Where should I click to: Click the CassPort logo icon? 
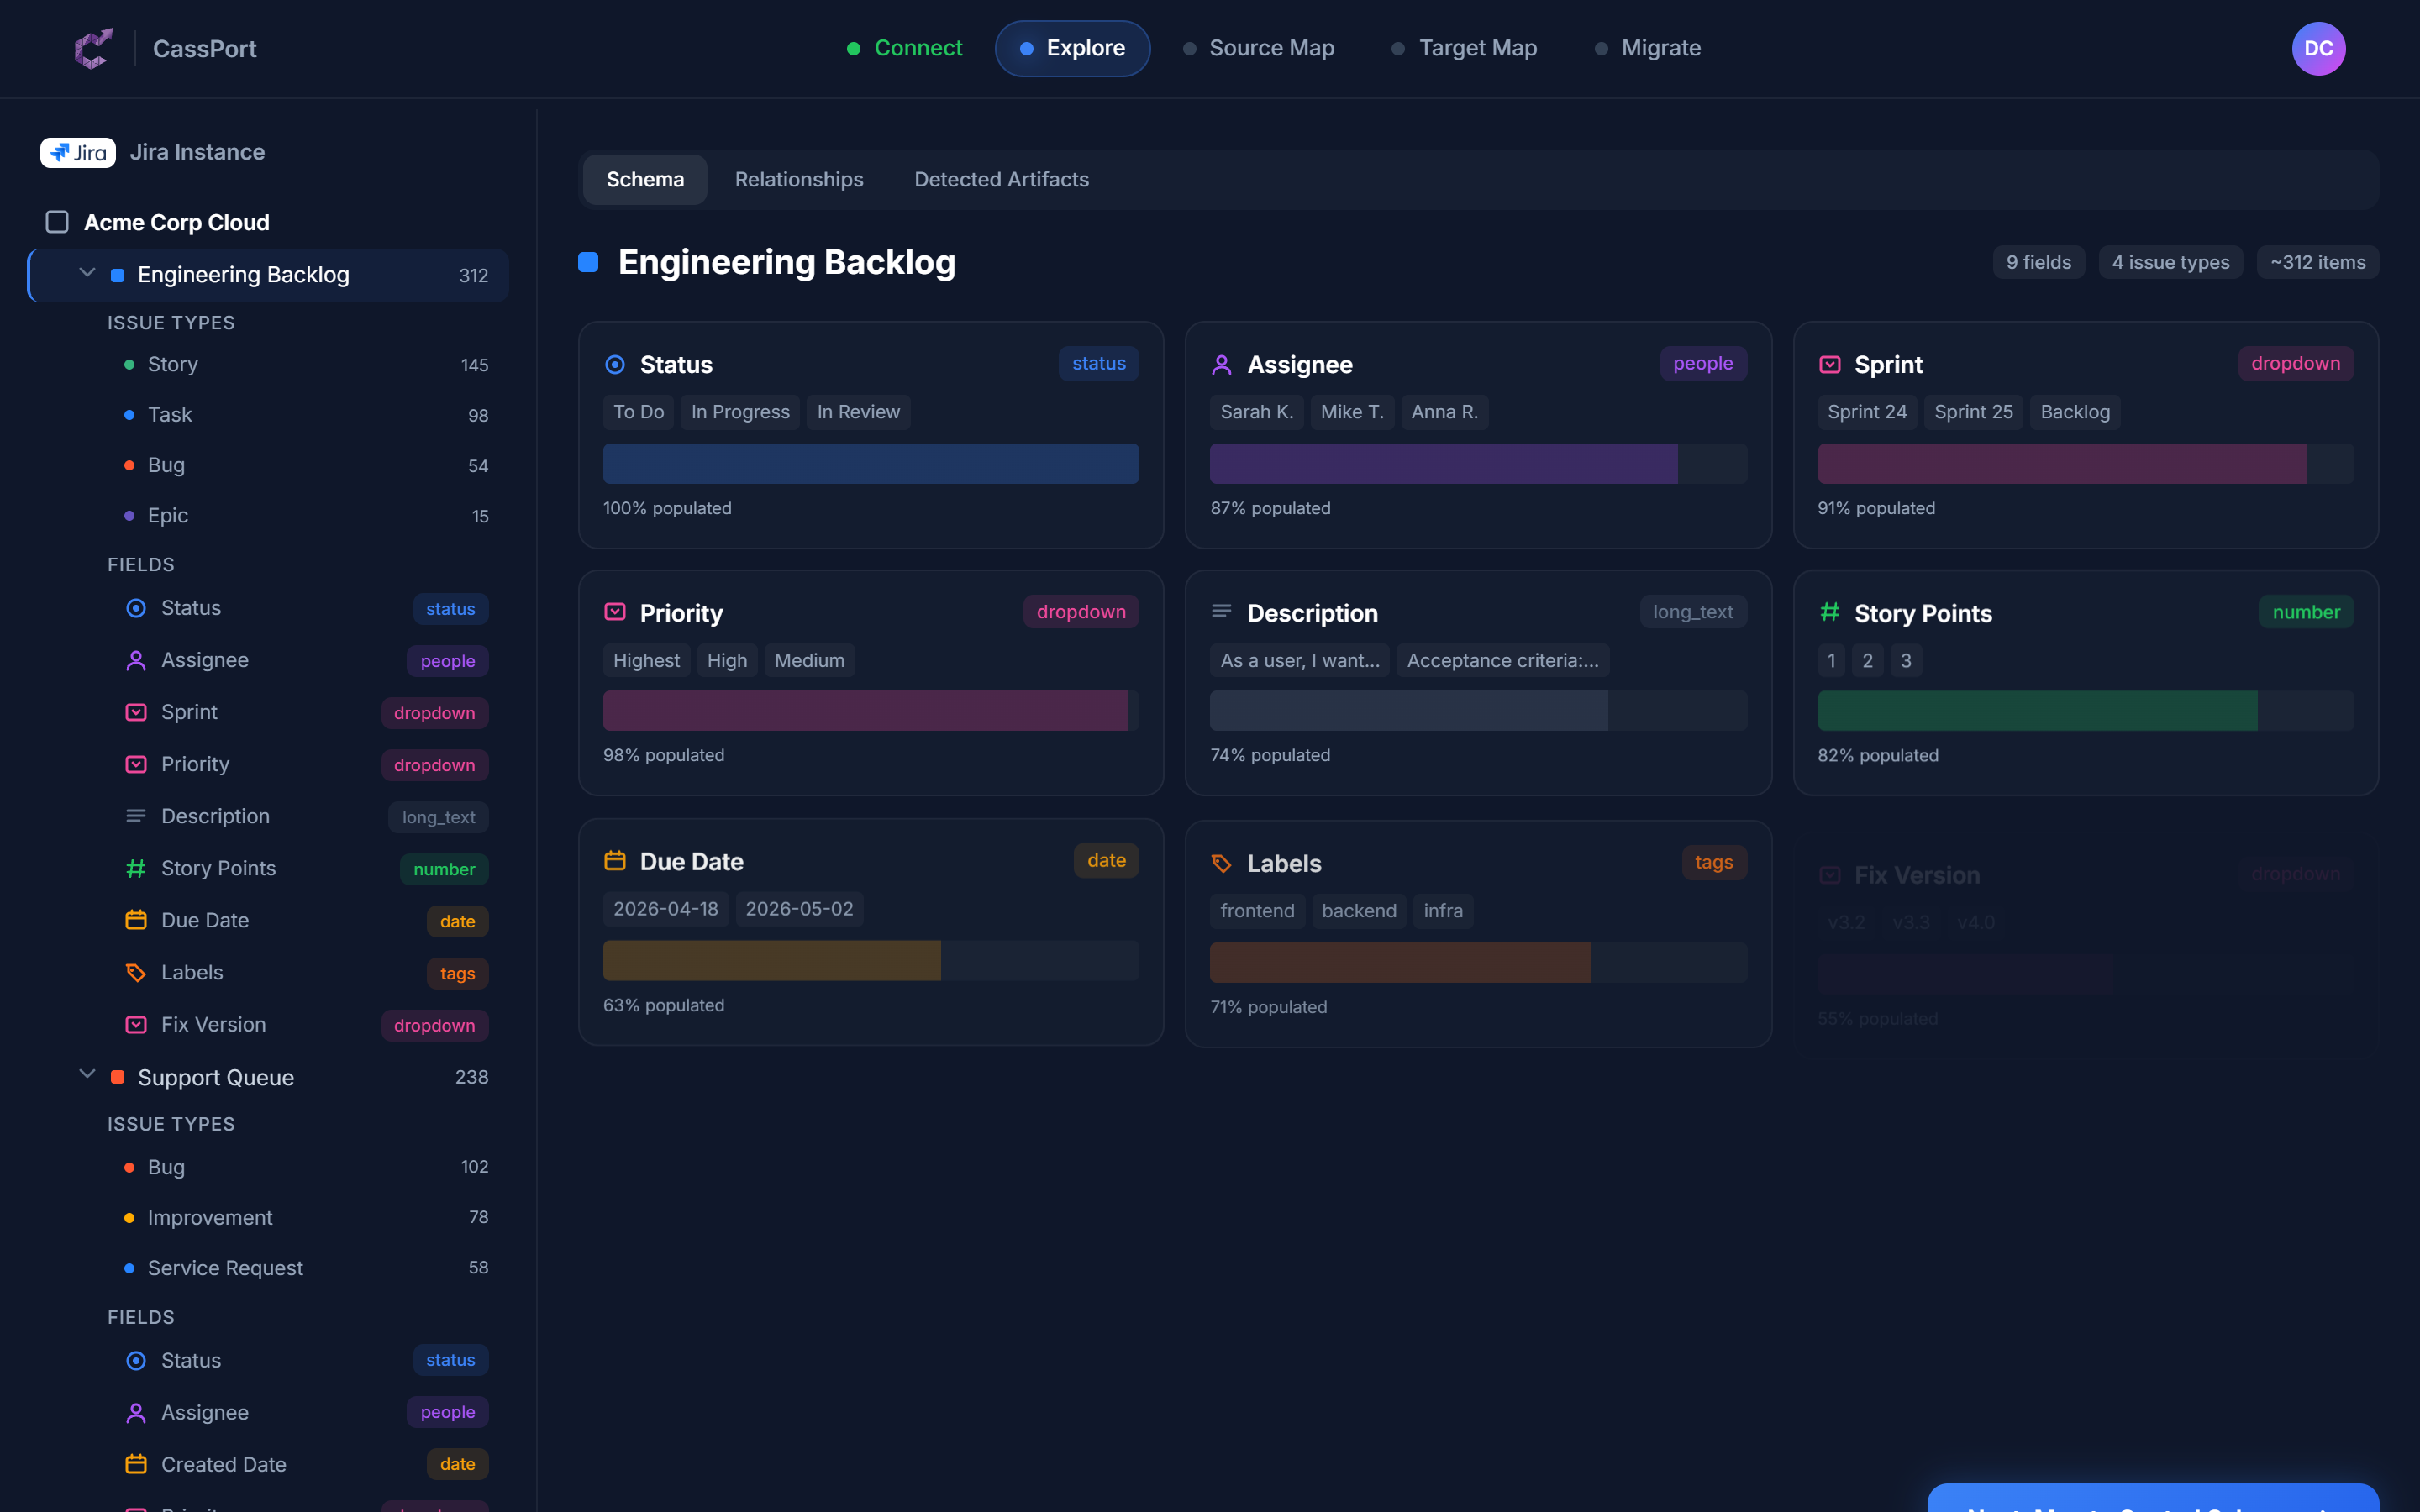point(93,48)
